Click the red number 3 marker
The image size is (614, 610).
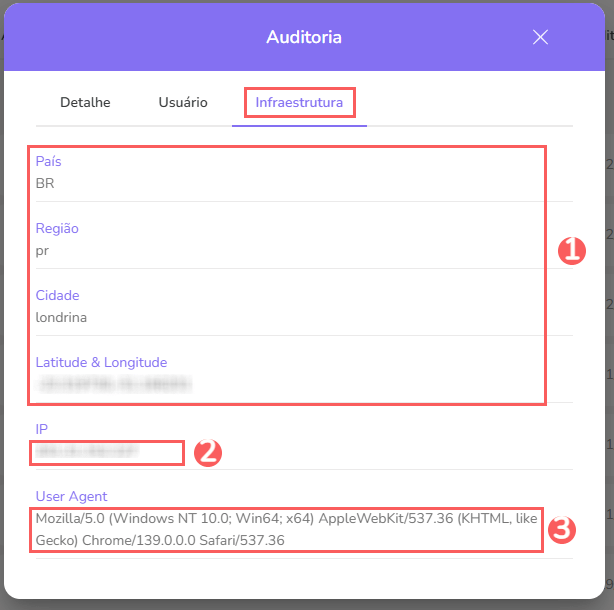(563, 529)
